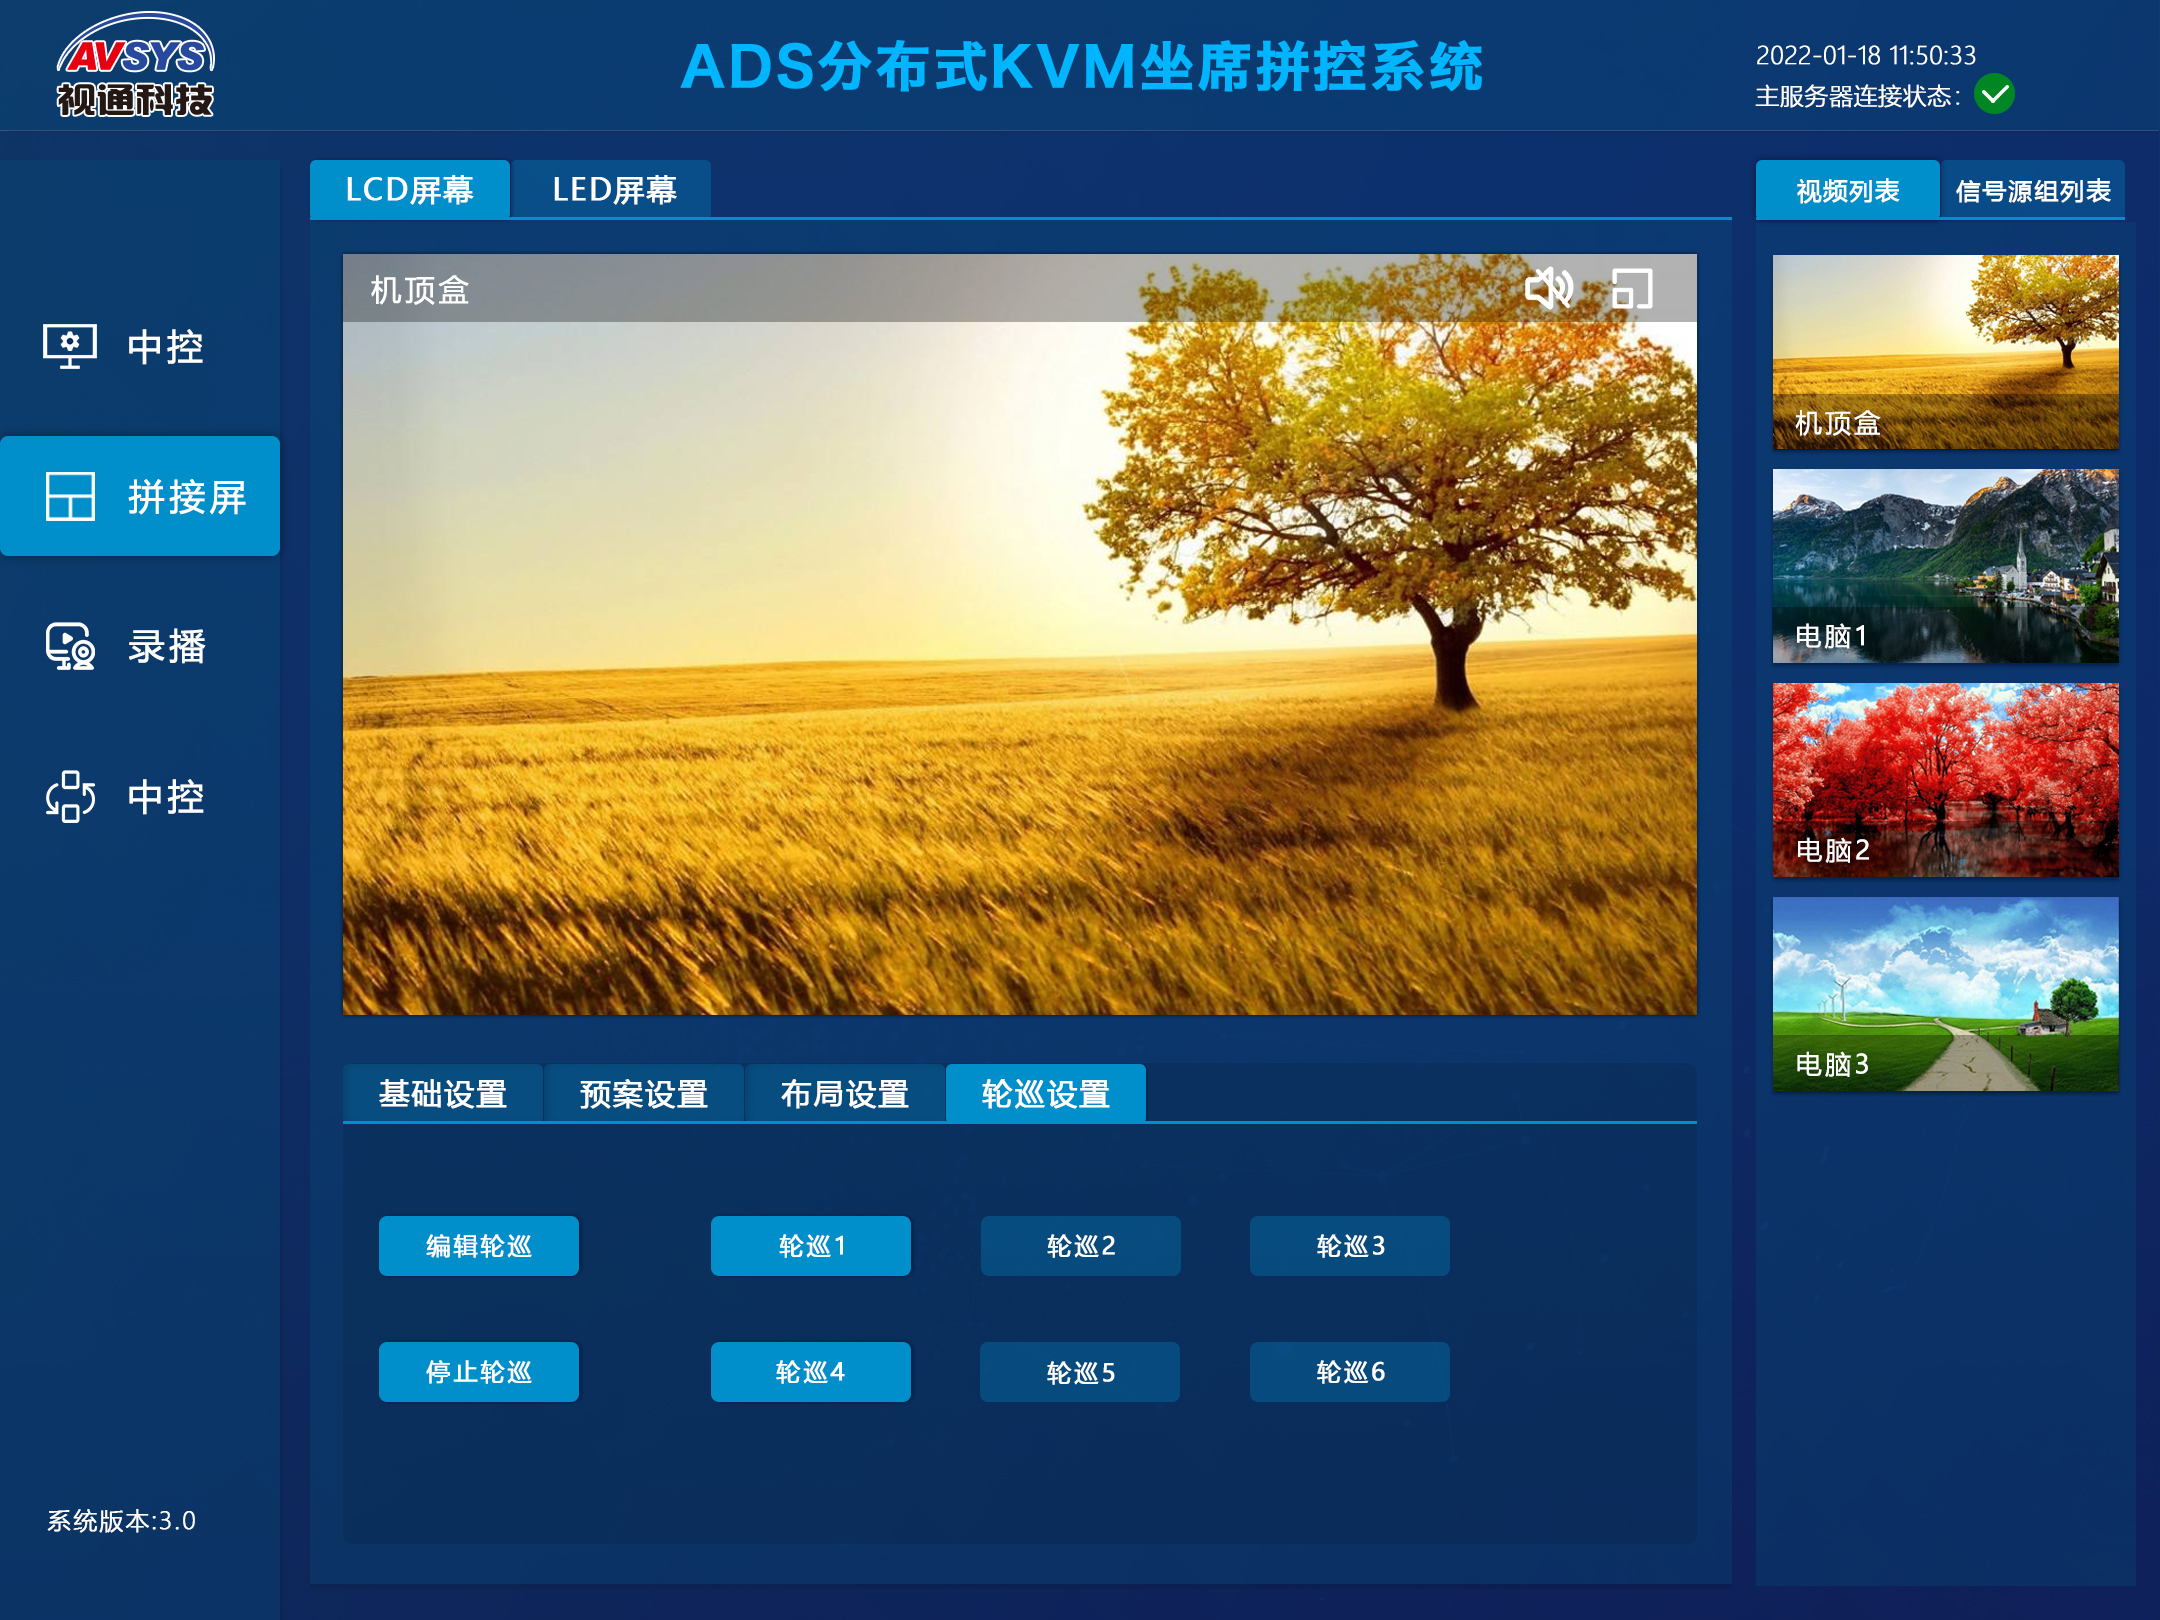
Task: Click the window resize icon on video
Action: [x=1632, y=289]
